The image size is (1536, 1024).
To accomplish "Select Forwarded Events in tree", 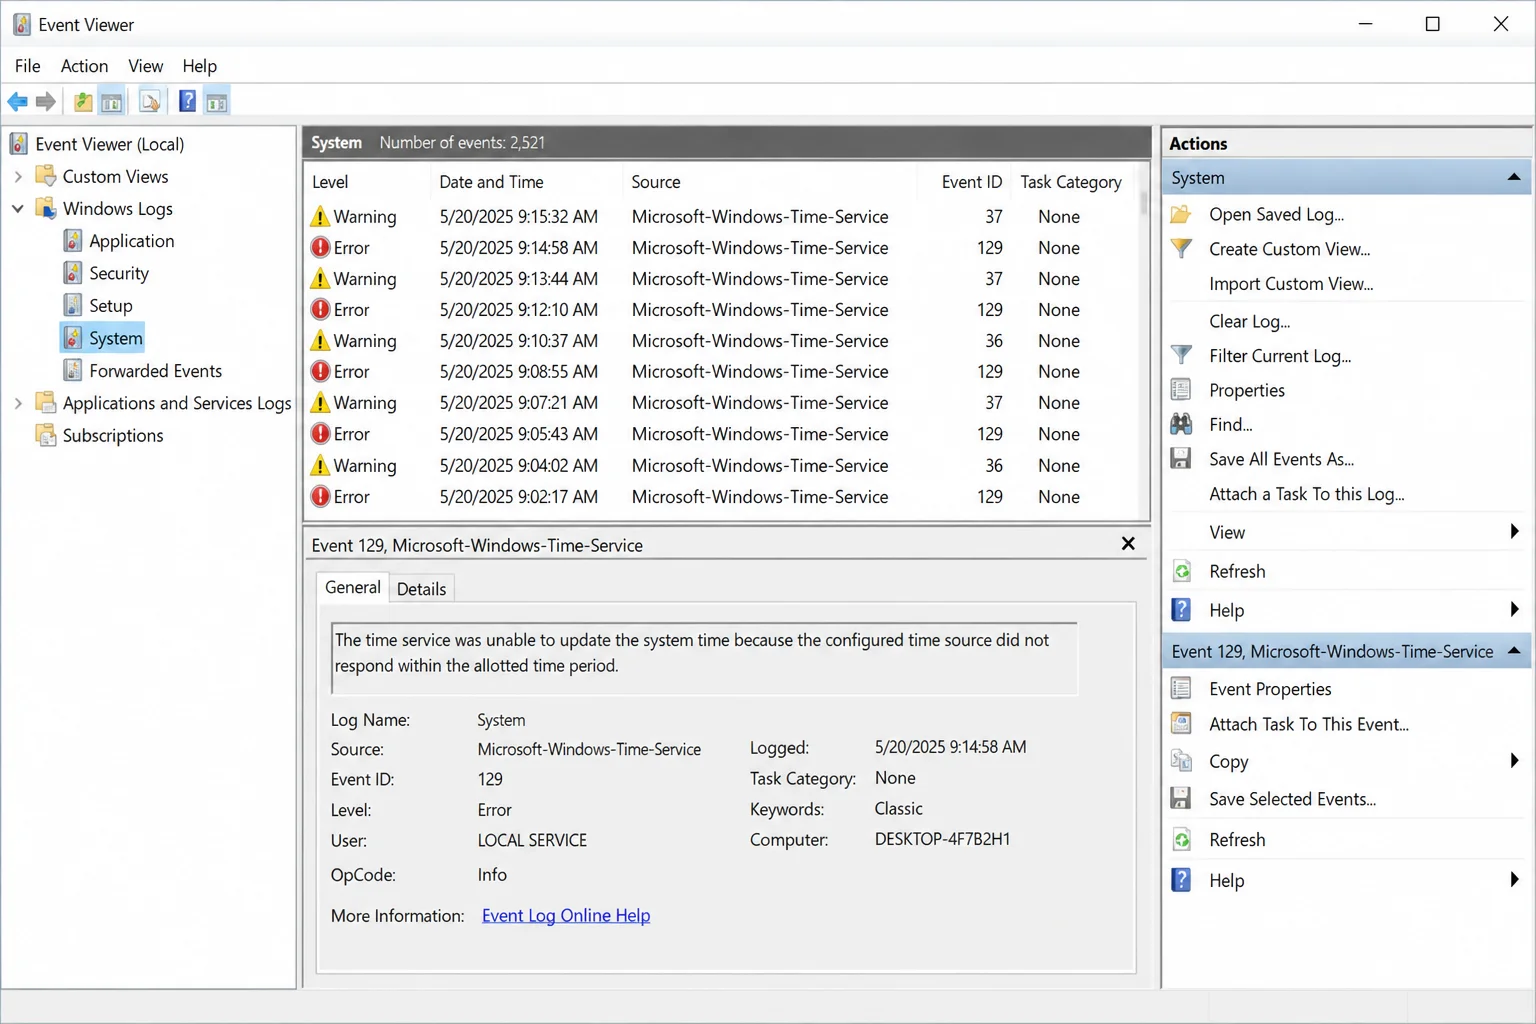I will (x=155, y=371).
